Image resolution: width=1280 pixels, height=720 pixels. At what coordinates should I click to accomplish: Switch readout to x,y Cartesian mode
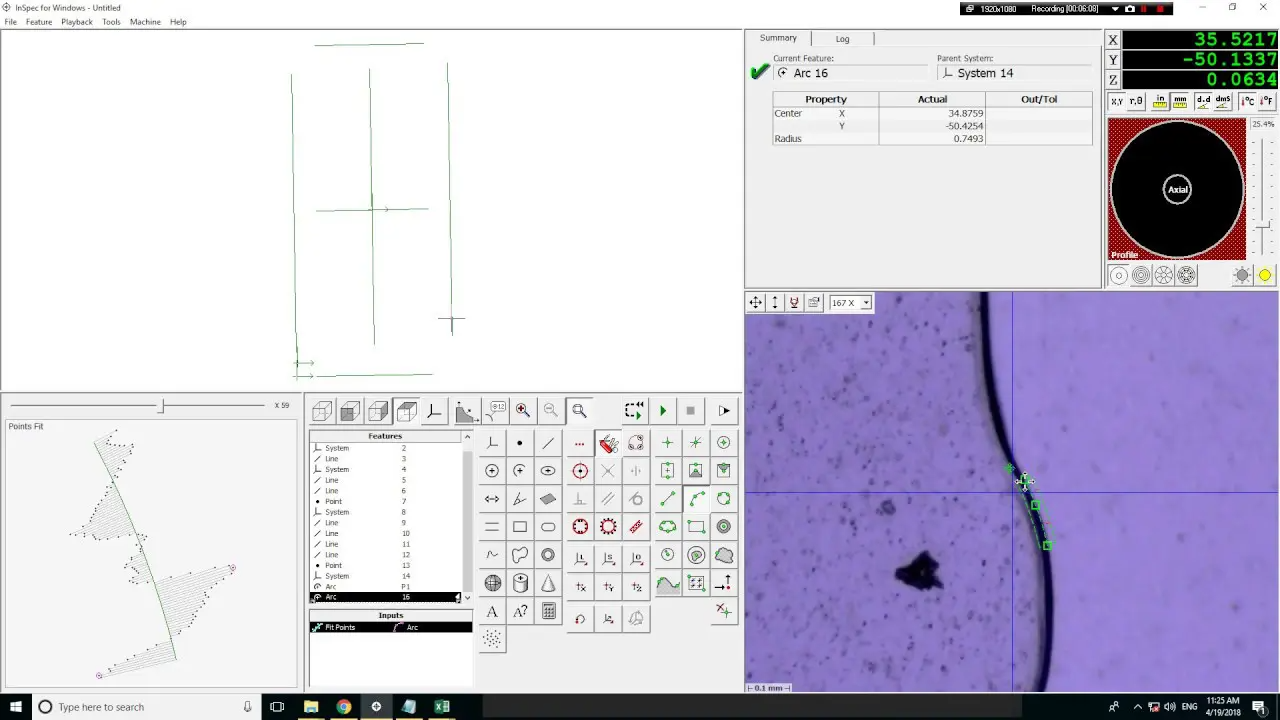[1117, 101]
